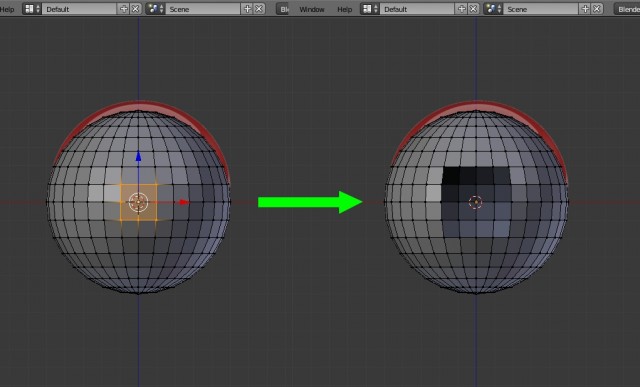Image resolution: width=640 pixels, height=387 pixels.
Task: Click the red X-axis manipulator arrow
Action: [x=184, y=202]
